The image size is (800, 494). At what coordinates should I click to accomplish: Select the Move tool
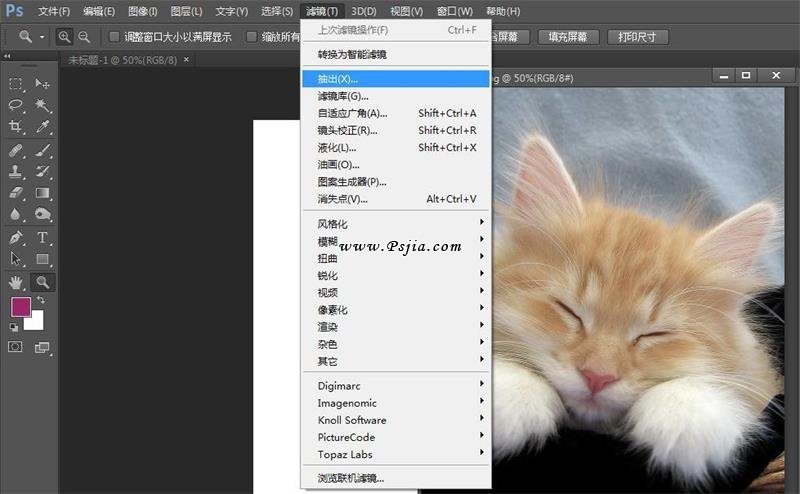click(42, 84)
